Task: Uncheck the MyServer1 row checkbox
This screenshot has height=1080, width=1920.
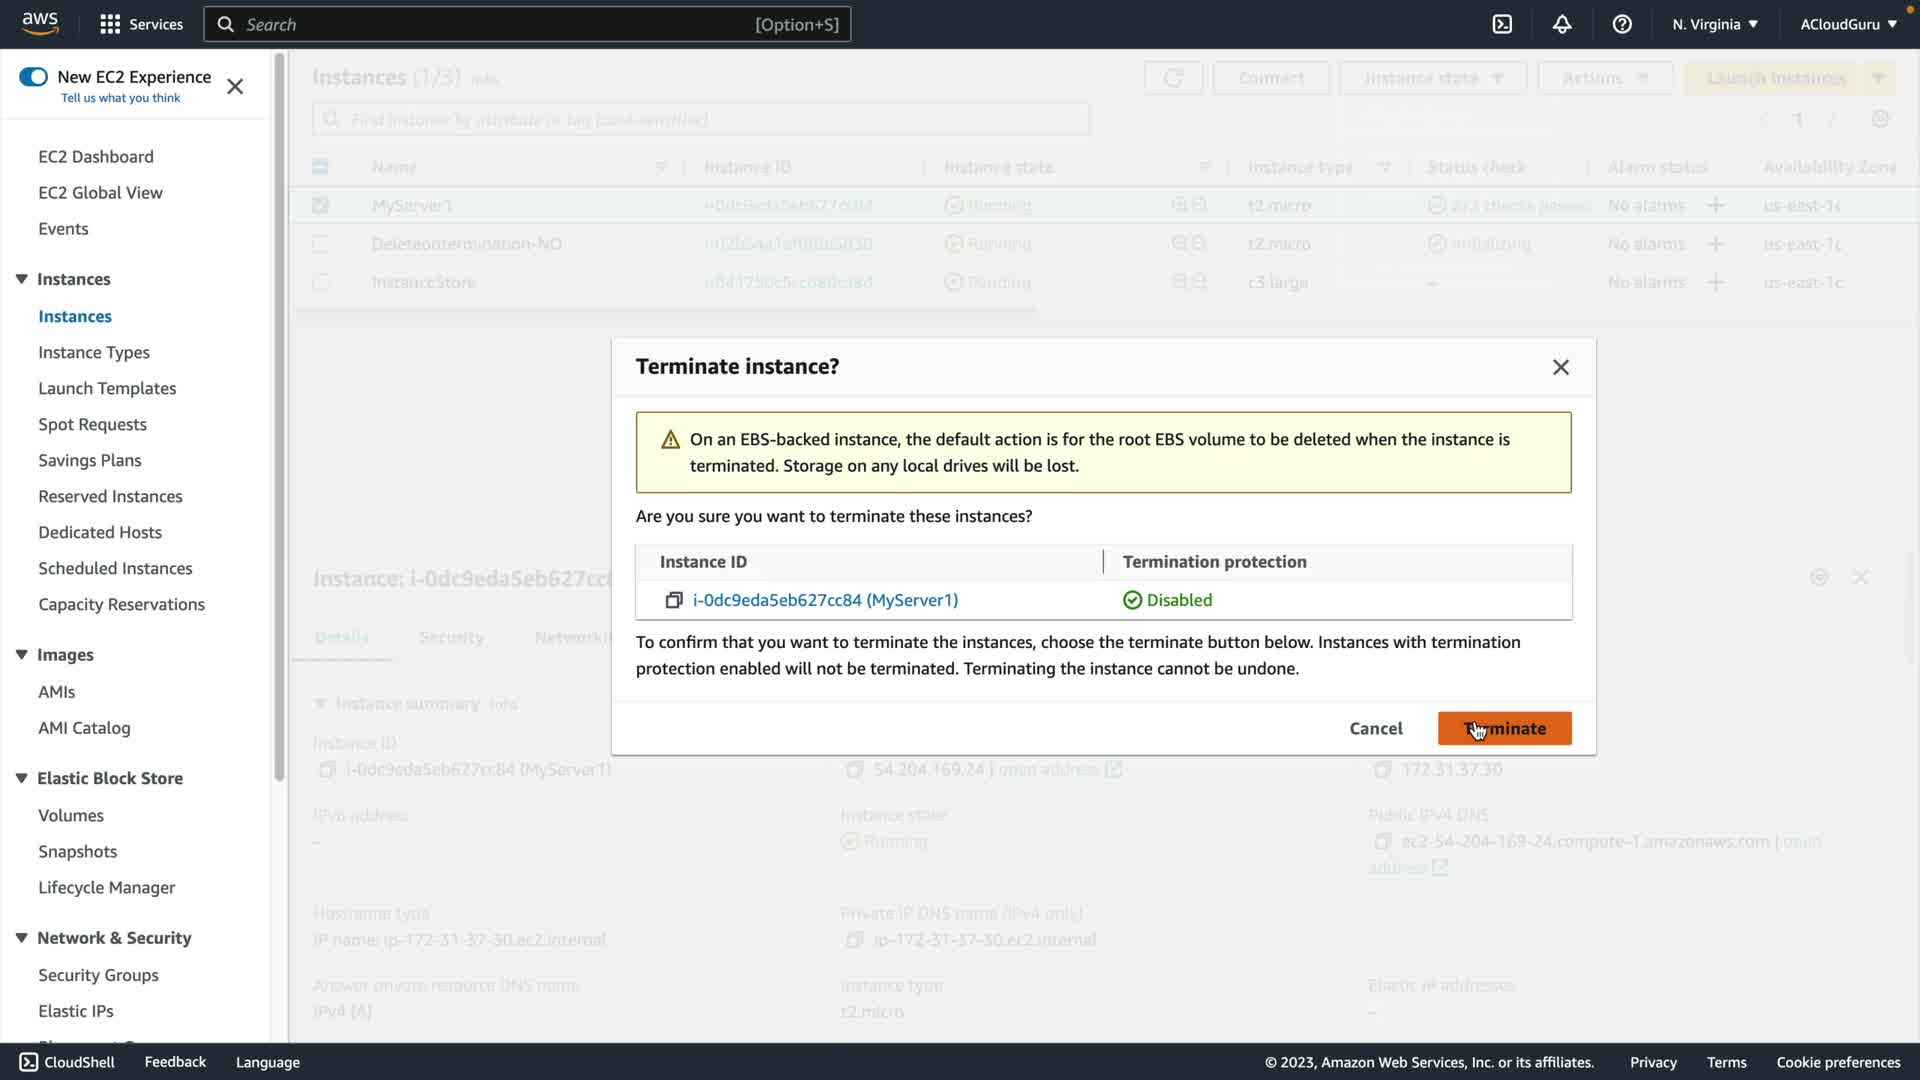Action: (320, 205)
